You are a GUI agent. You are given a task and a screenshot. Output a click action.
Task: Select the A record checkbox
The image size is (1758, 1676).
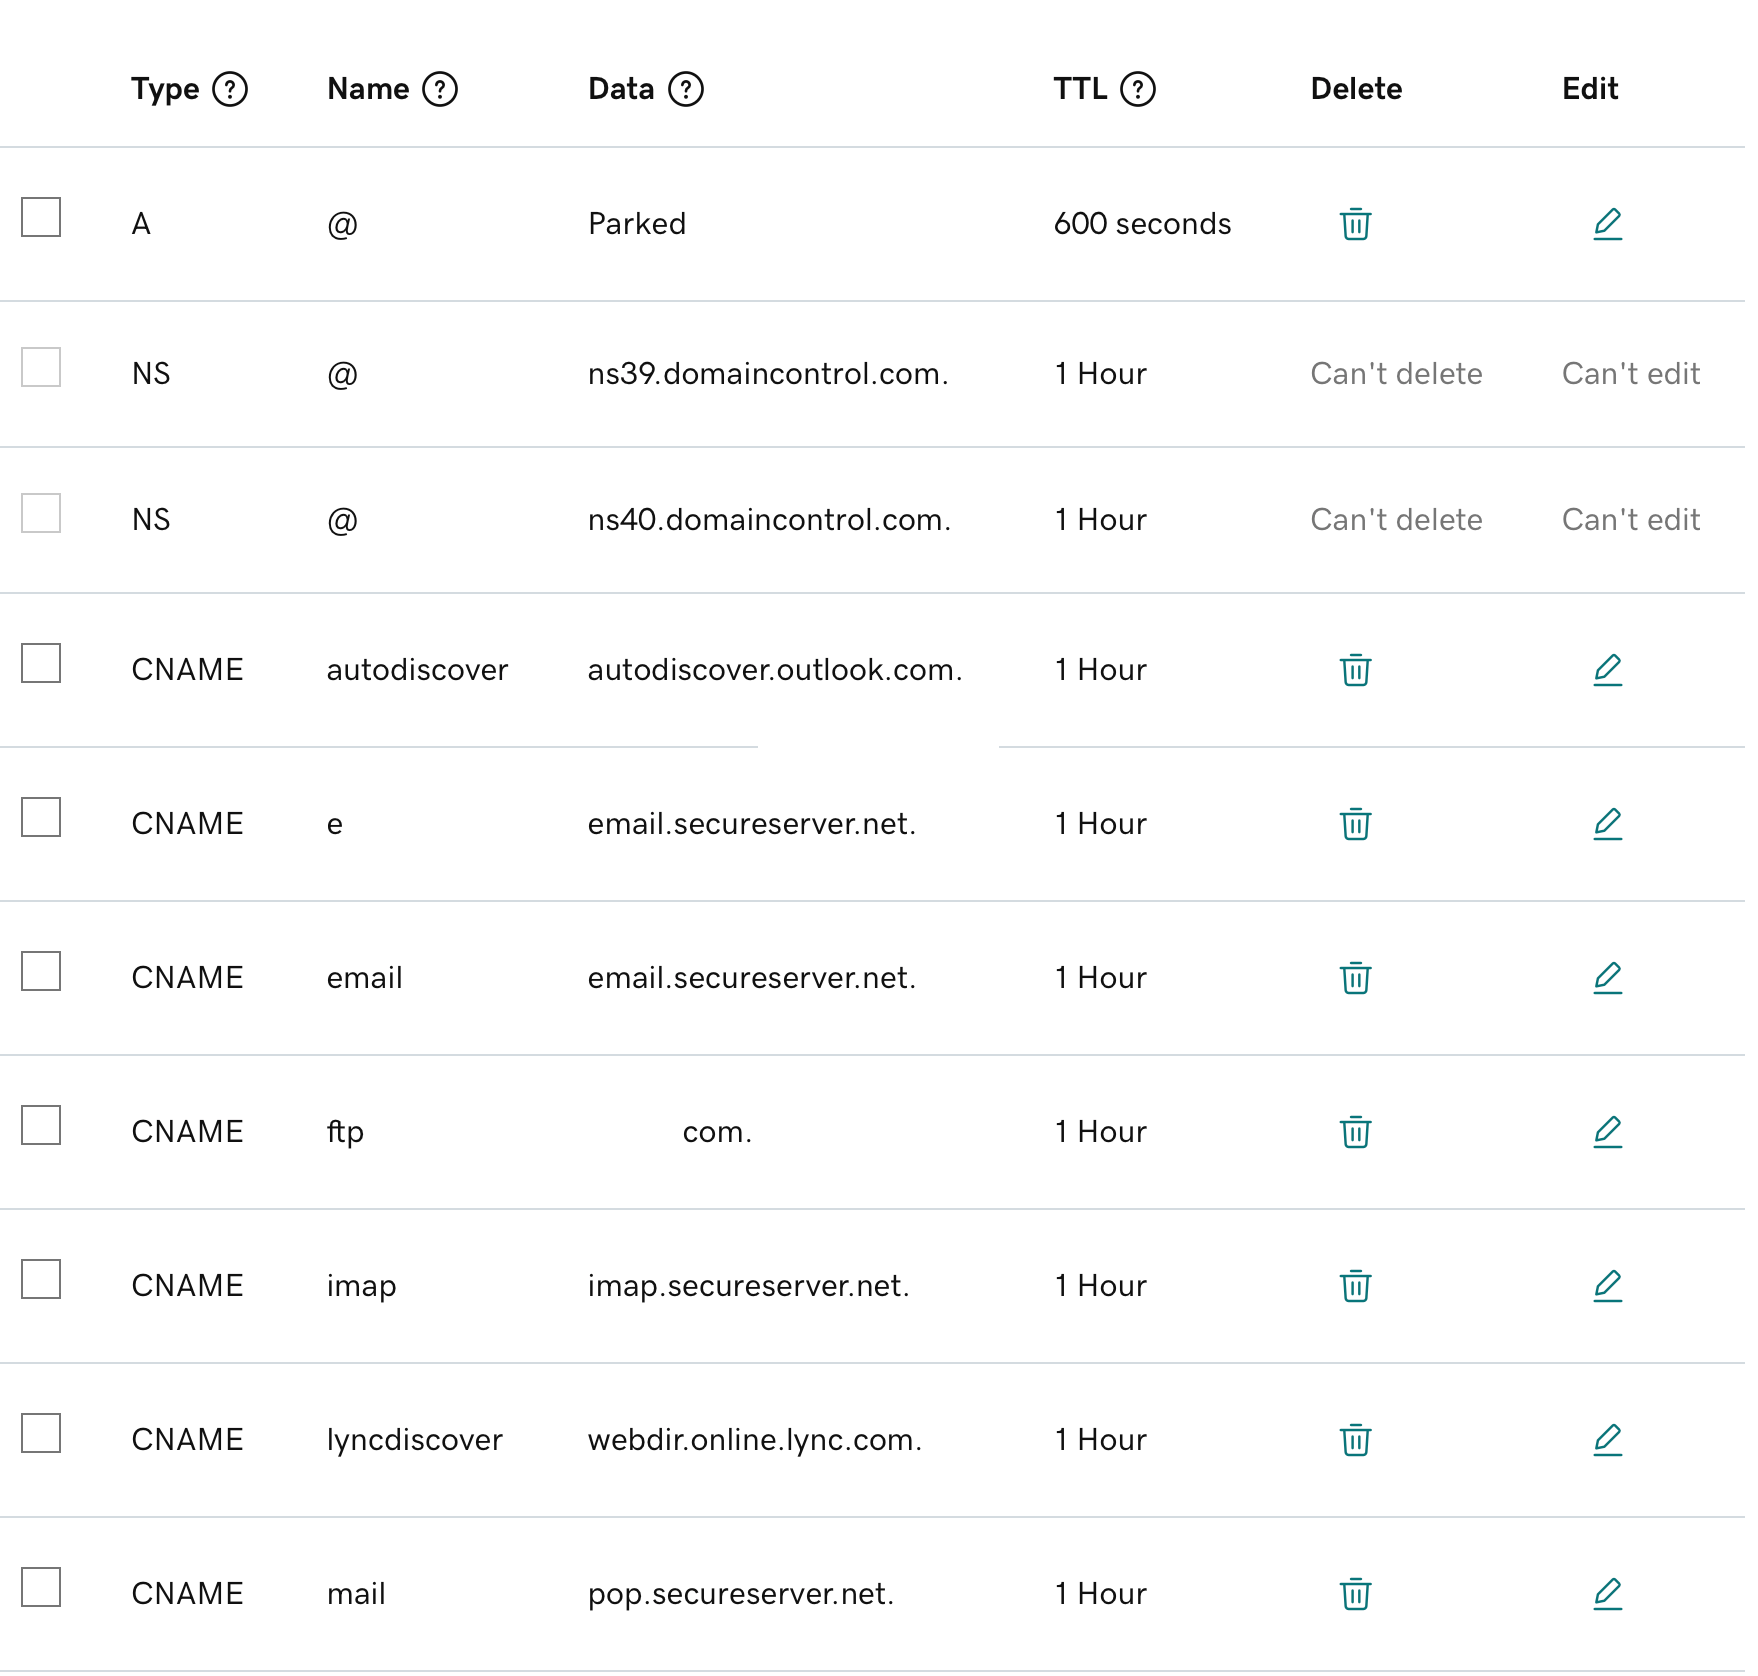click(41, 217)
